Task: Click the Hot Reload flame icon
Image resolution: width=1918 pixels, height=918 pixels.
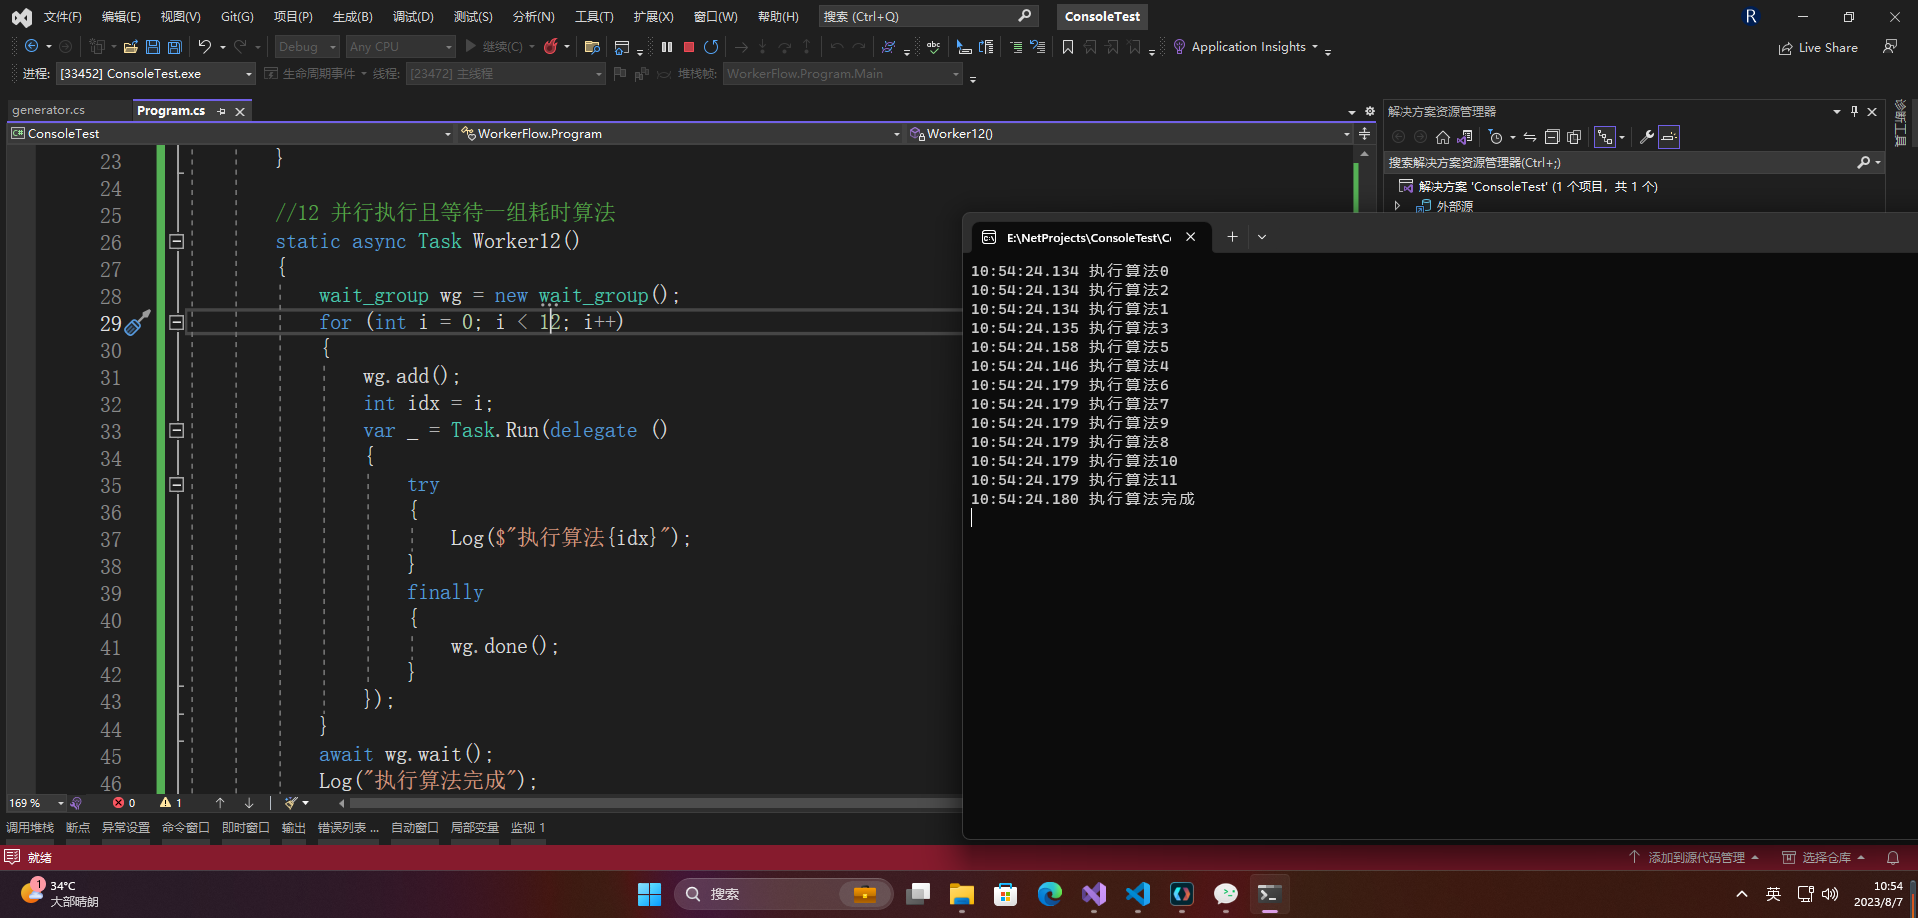Action: coord(550,47)
